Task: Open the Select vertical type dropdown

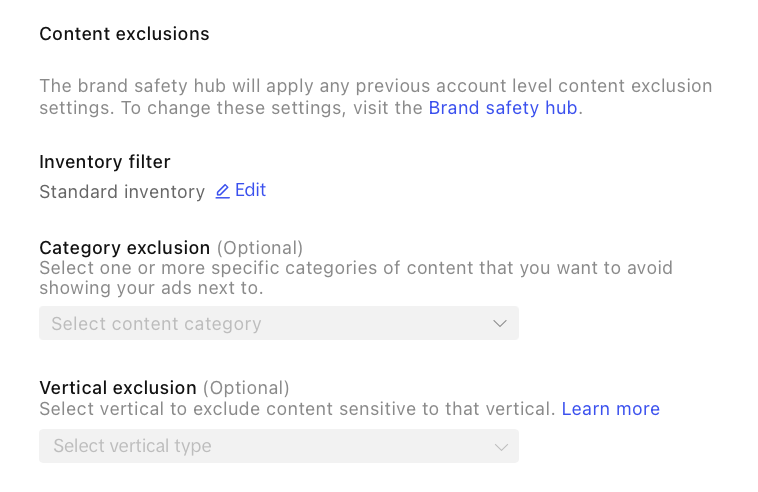Action: [x=278, y=446]
